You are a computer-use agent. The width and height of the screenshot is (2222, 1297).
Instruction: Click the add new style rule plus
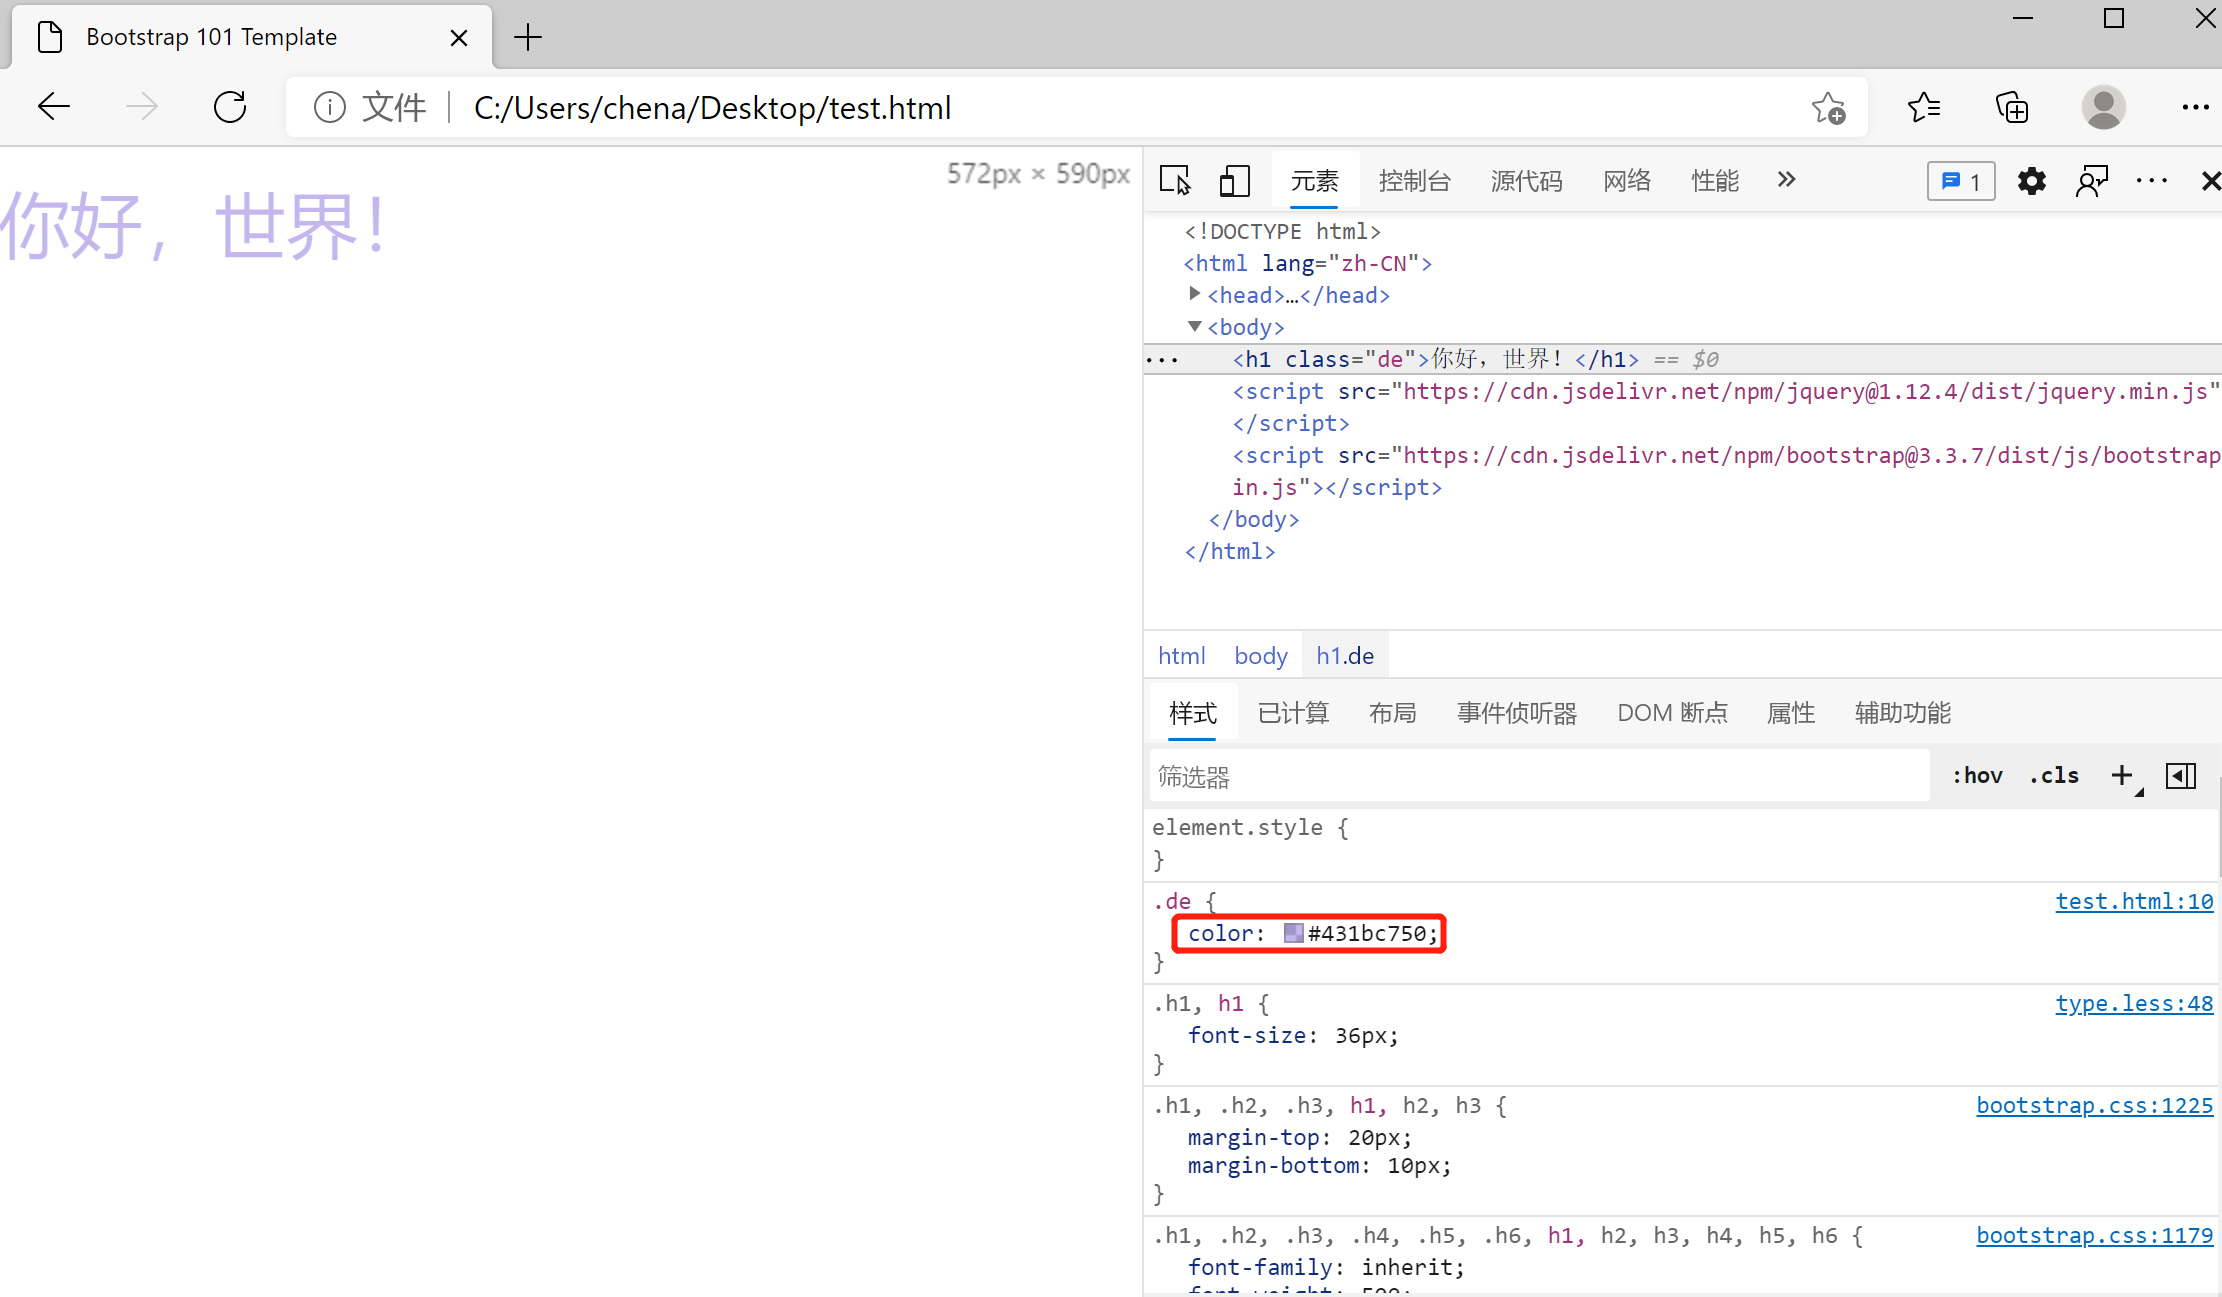pyautogui.click(x=2122, y=775)
